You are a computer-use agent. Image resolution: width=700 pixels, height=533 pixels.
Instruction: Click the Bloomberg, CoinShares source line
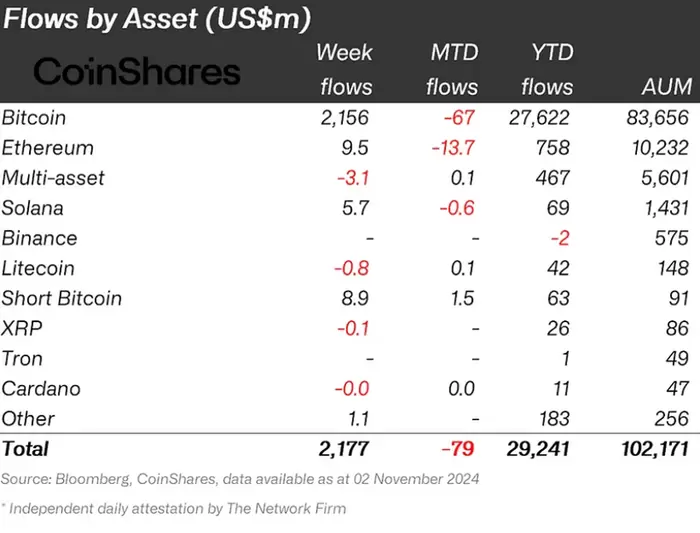click(240, 479)
